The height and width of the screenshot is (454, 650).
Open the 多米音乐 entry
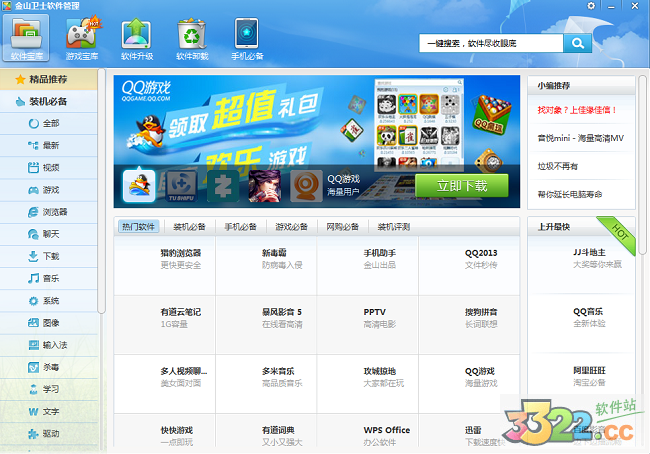(266, 384)
